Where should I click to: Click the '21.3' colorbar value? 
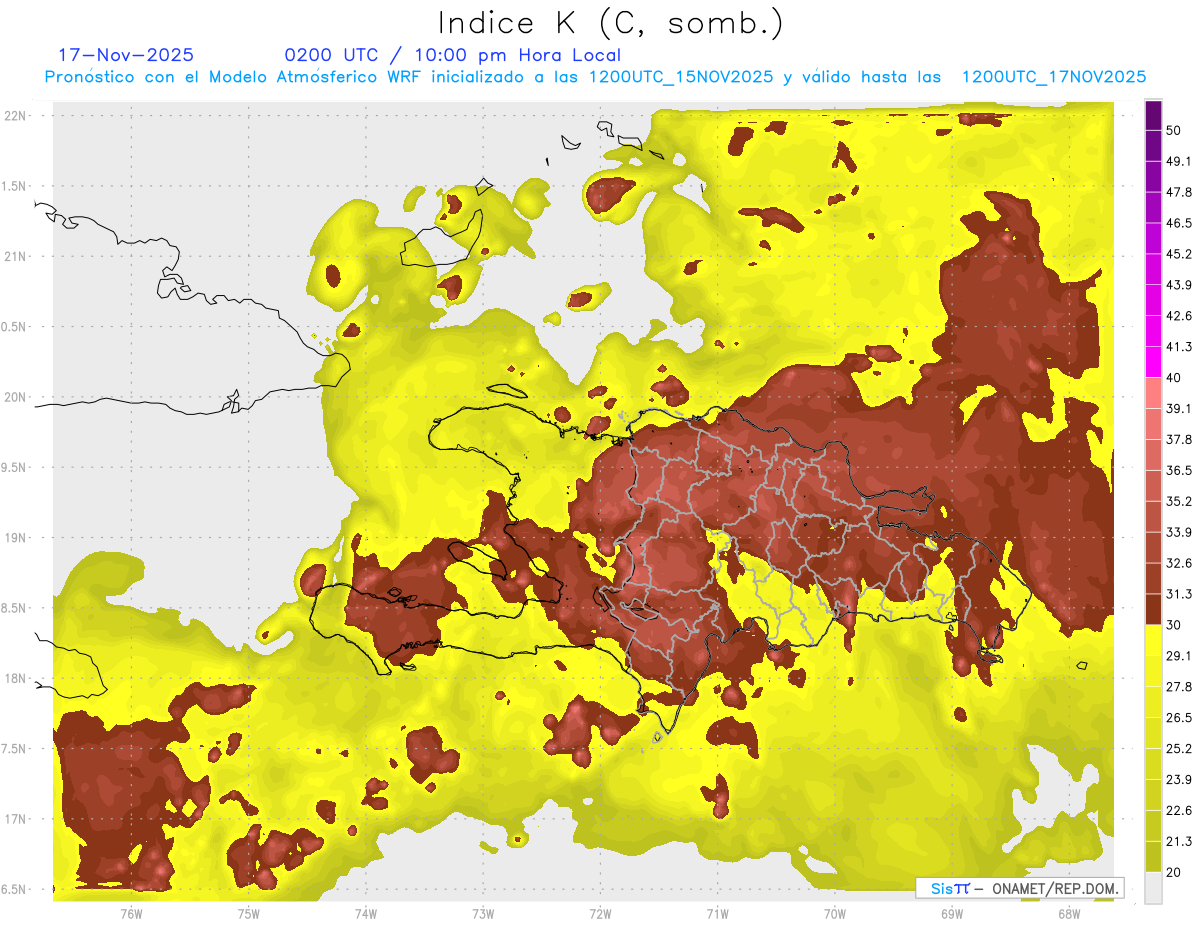coord(1179,841)
